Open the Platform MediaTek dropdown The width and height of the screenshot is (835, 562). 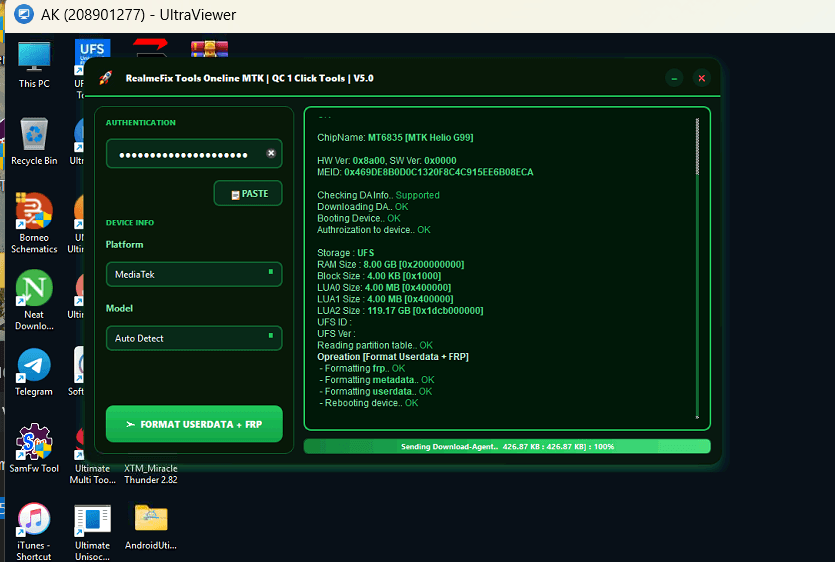[194, 274]
